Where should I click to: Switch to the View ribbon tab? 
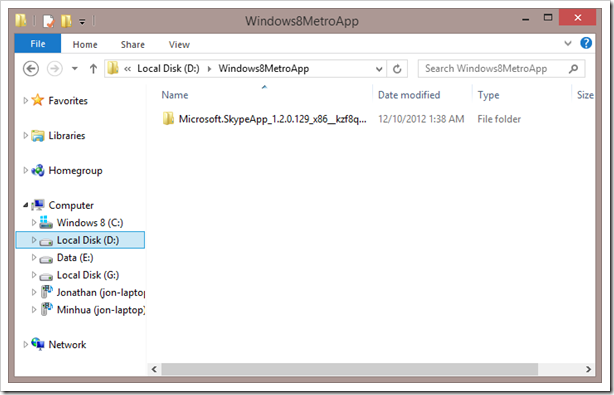[x=179, y=45]
